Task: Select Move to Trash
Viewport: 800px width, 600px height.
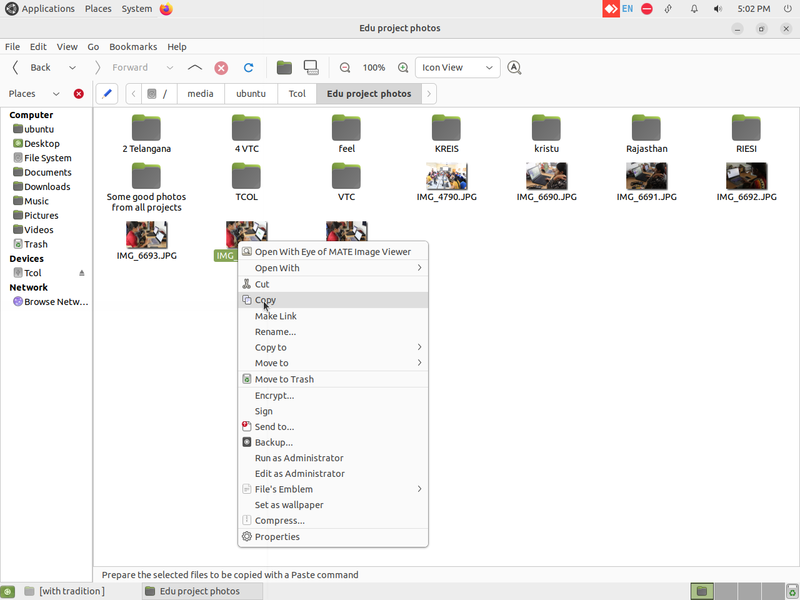Action: pyautogui.click(x=333, y=379)
